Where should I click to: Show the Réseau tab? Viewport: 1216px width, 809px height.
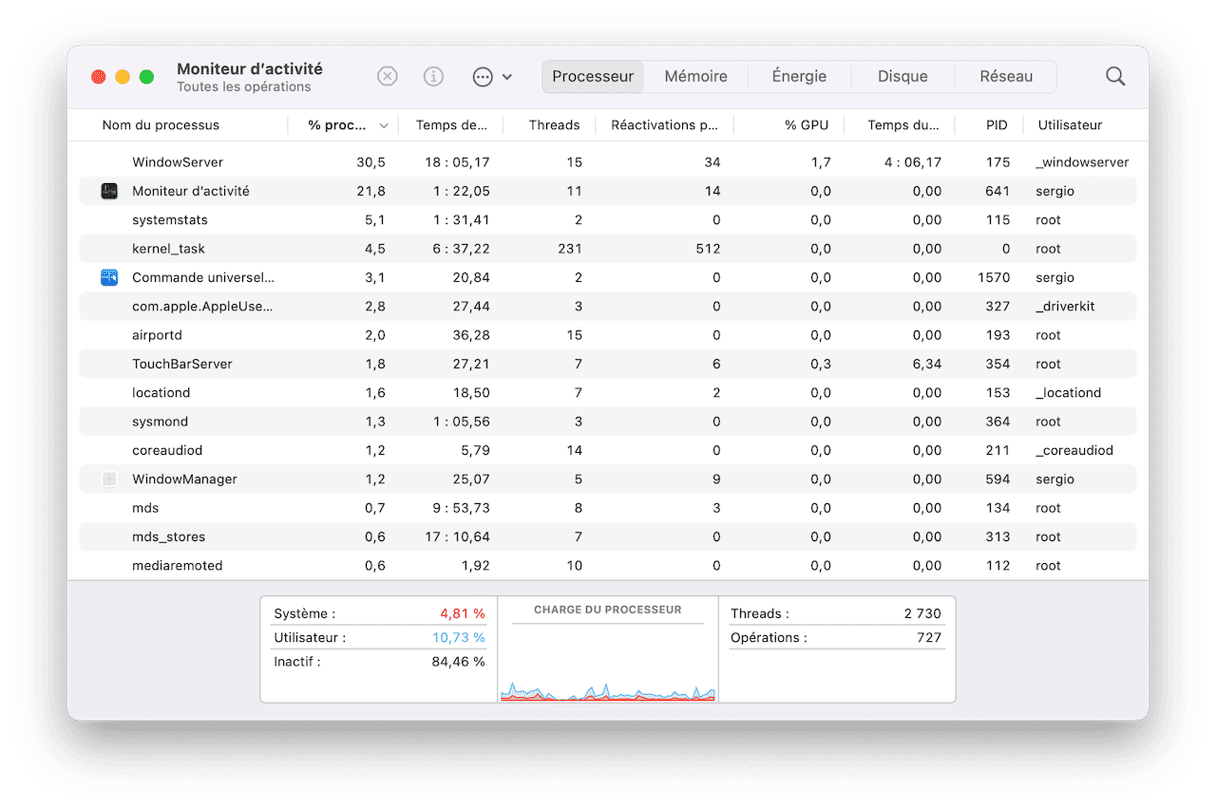point(1006,77)
